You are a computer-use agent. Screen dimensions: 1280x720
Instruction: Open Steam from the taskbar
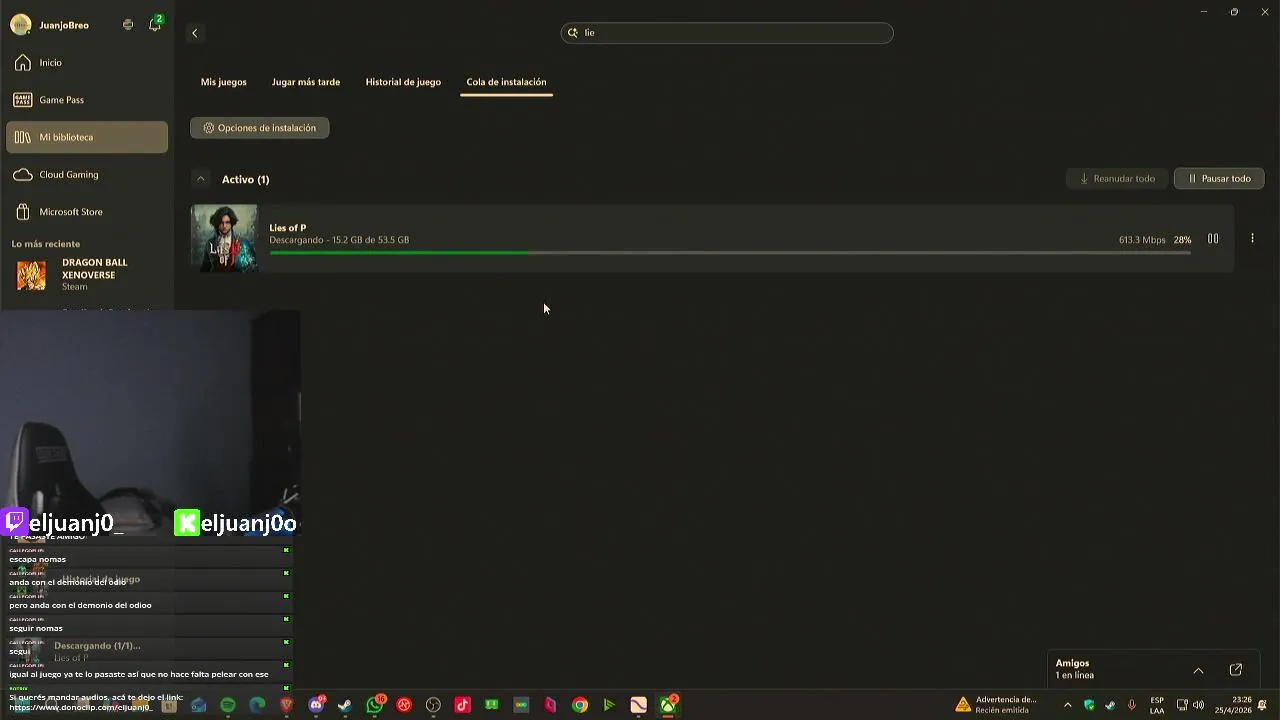345,705
